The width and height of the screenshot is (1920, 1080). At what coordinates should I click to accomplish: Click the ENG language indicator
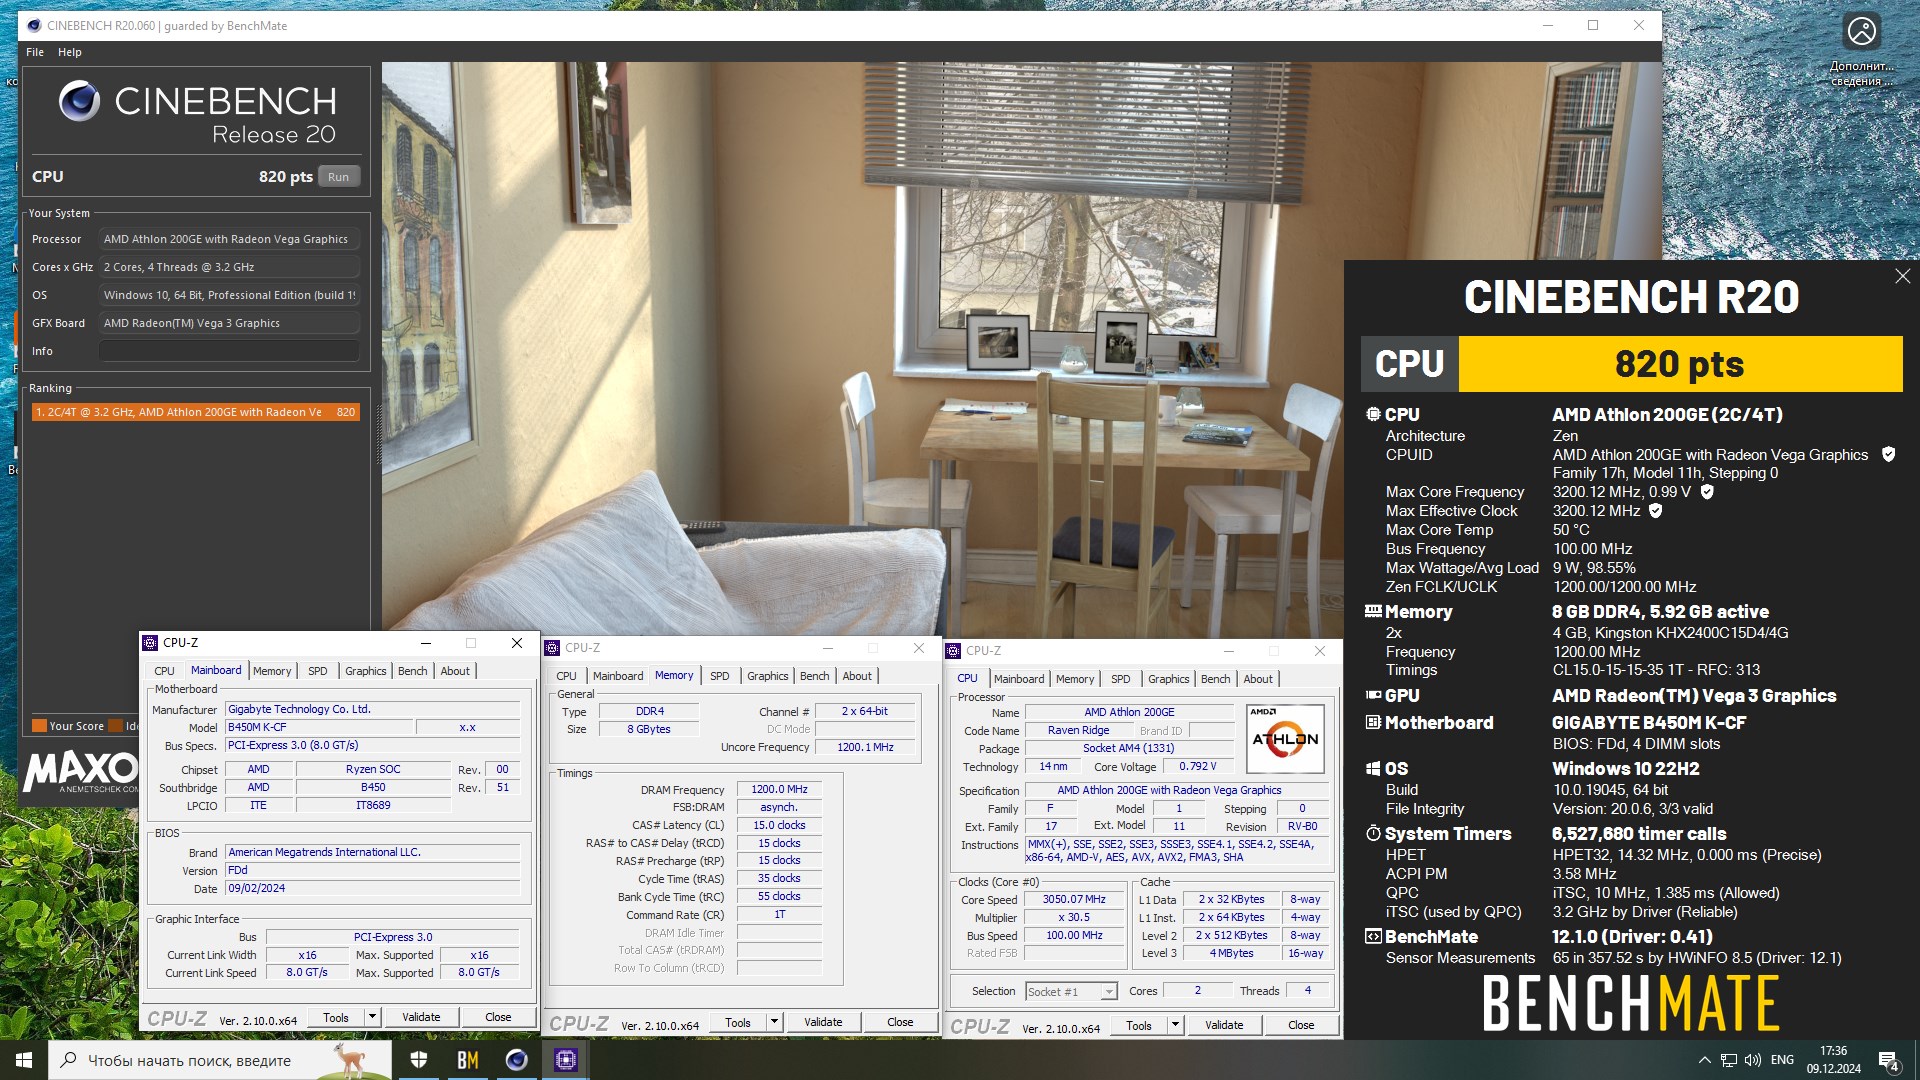[1782, 1060]
